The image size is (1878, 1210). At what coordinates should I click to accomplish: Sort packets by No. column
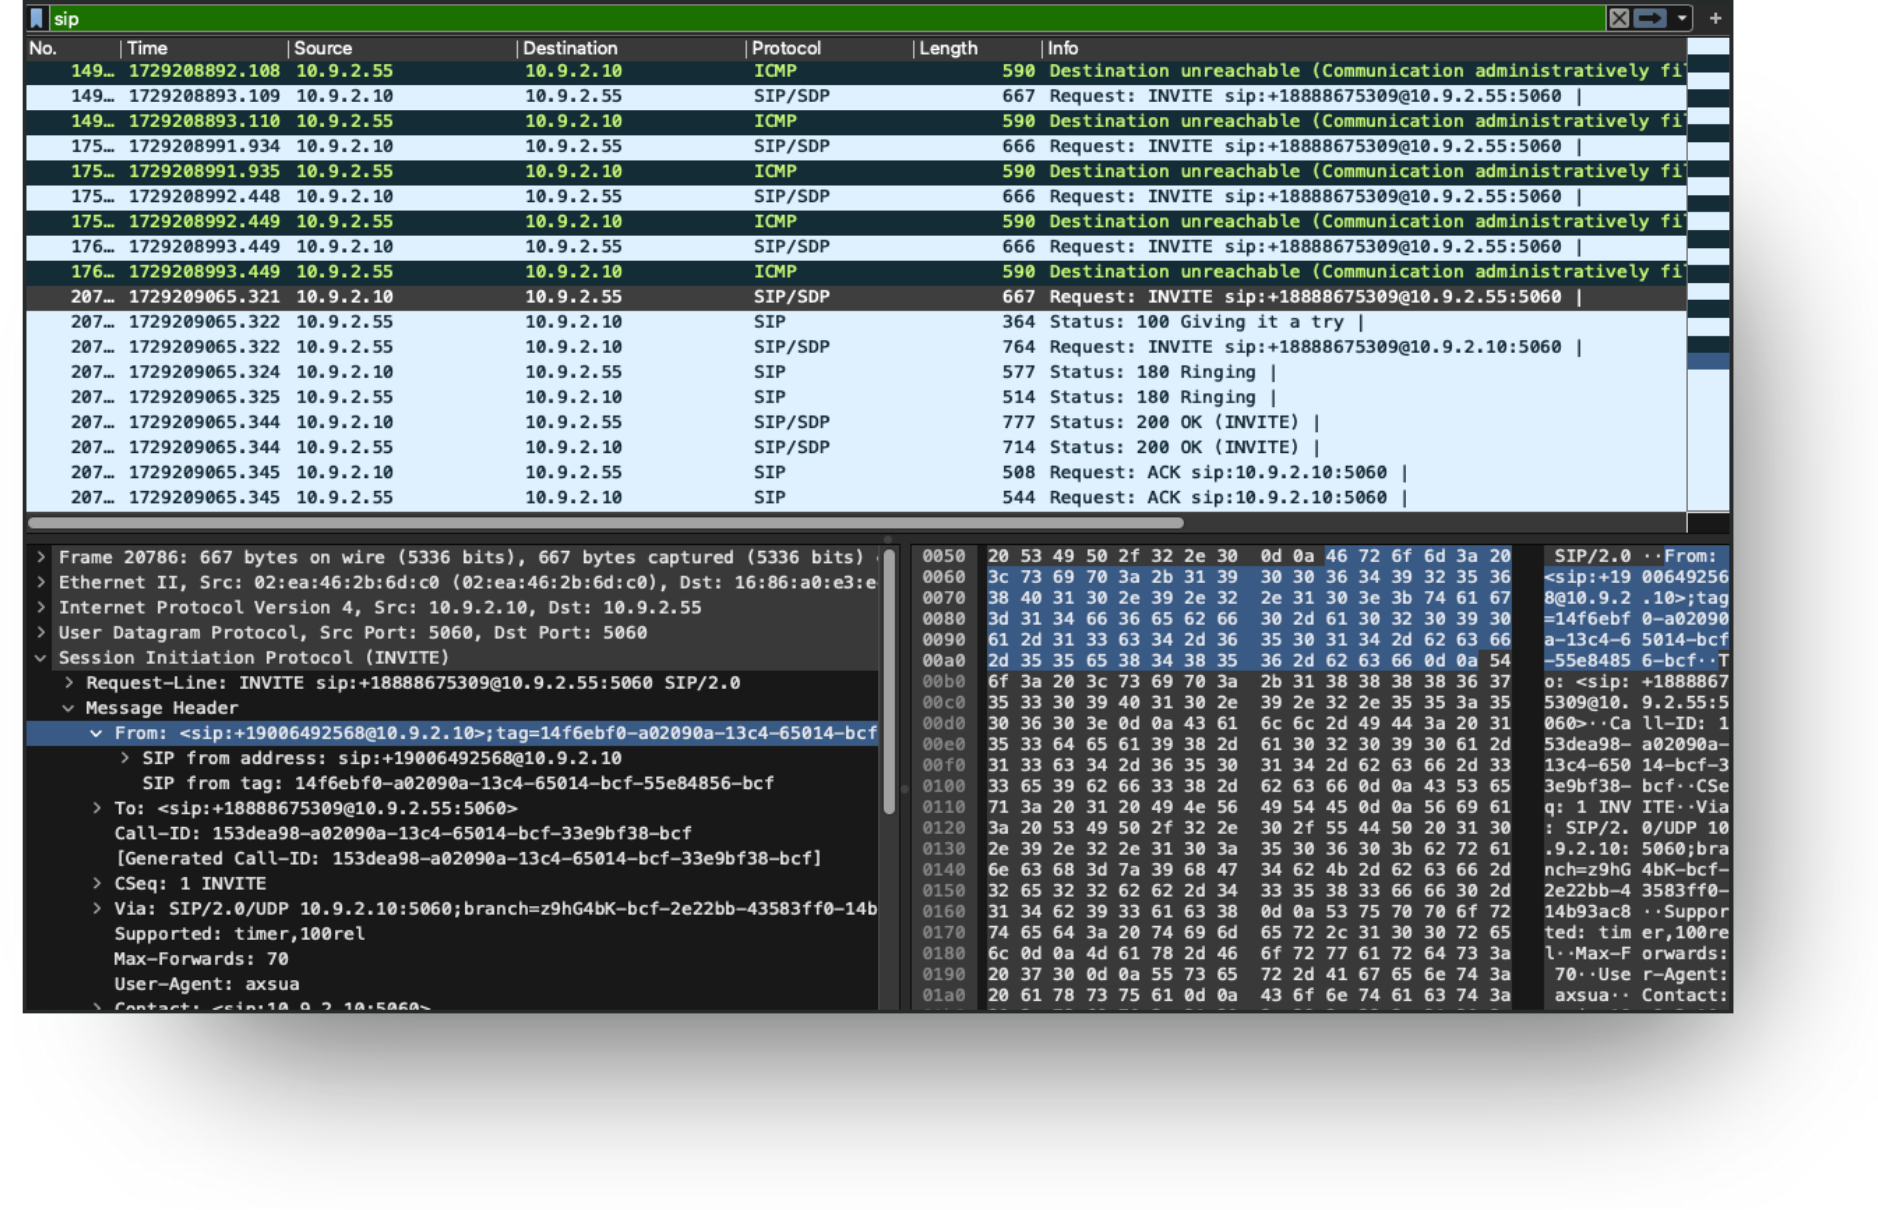pos(72,48)
